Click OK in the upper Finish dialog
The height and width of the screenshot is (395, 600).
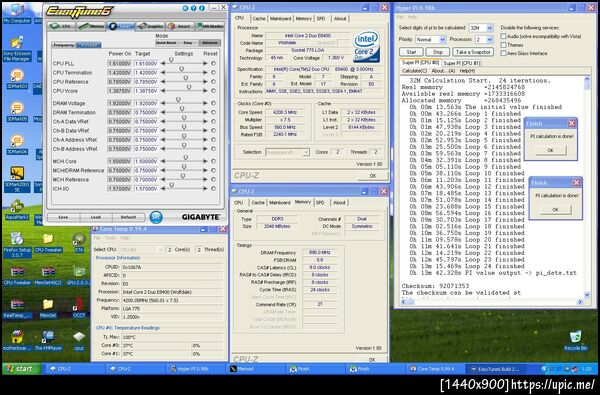click(551, 150)
